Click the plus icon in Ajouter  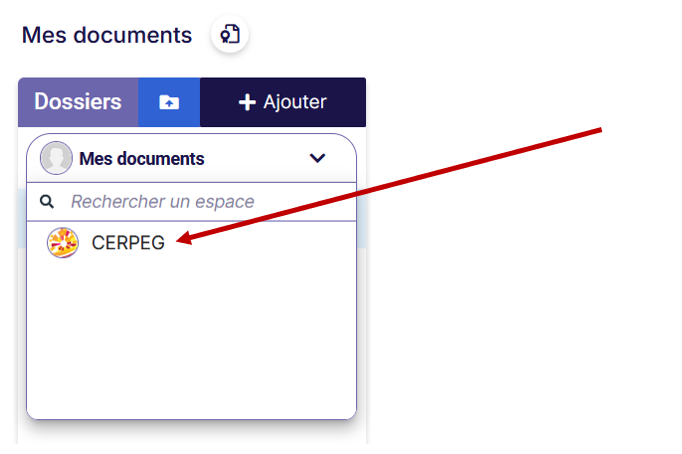coord(247,103)
